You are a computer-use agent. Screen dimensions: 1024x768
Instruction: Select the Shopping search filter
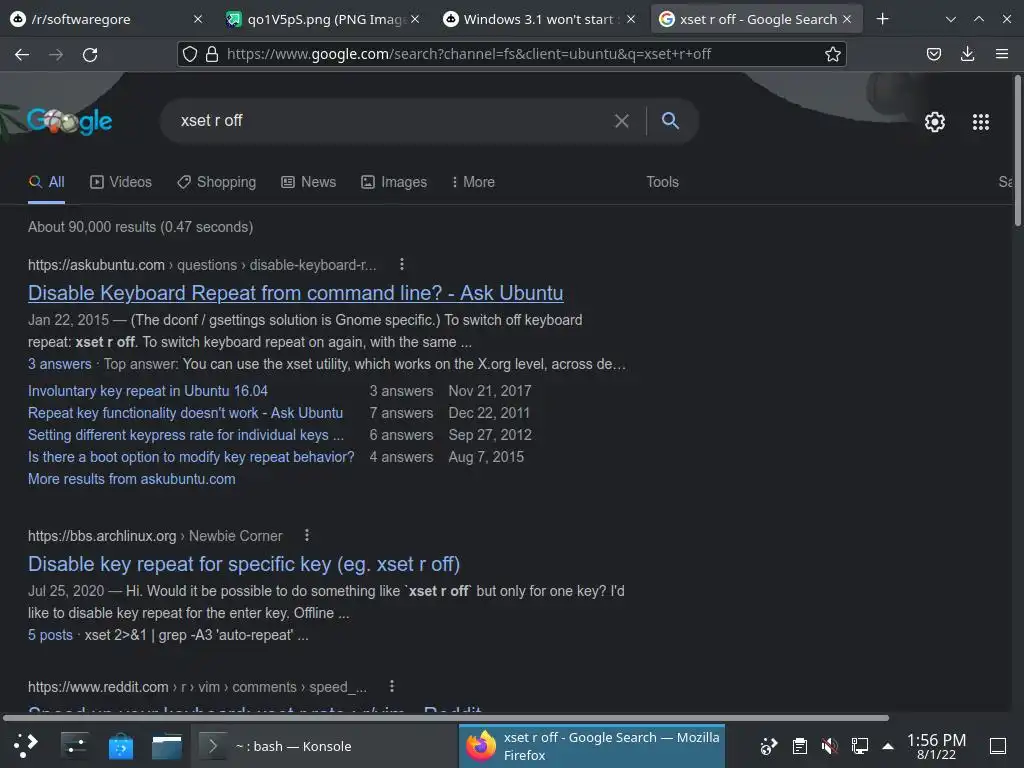[216, 182]
